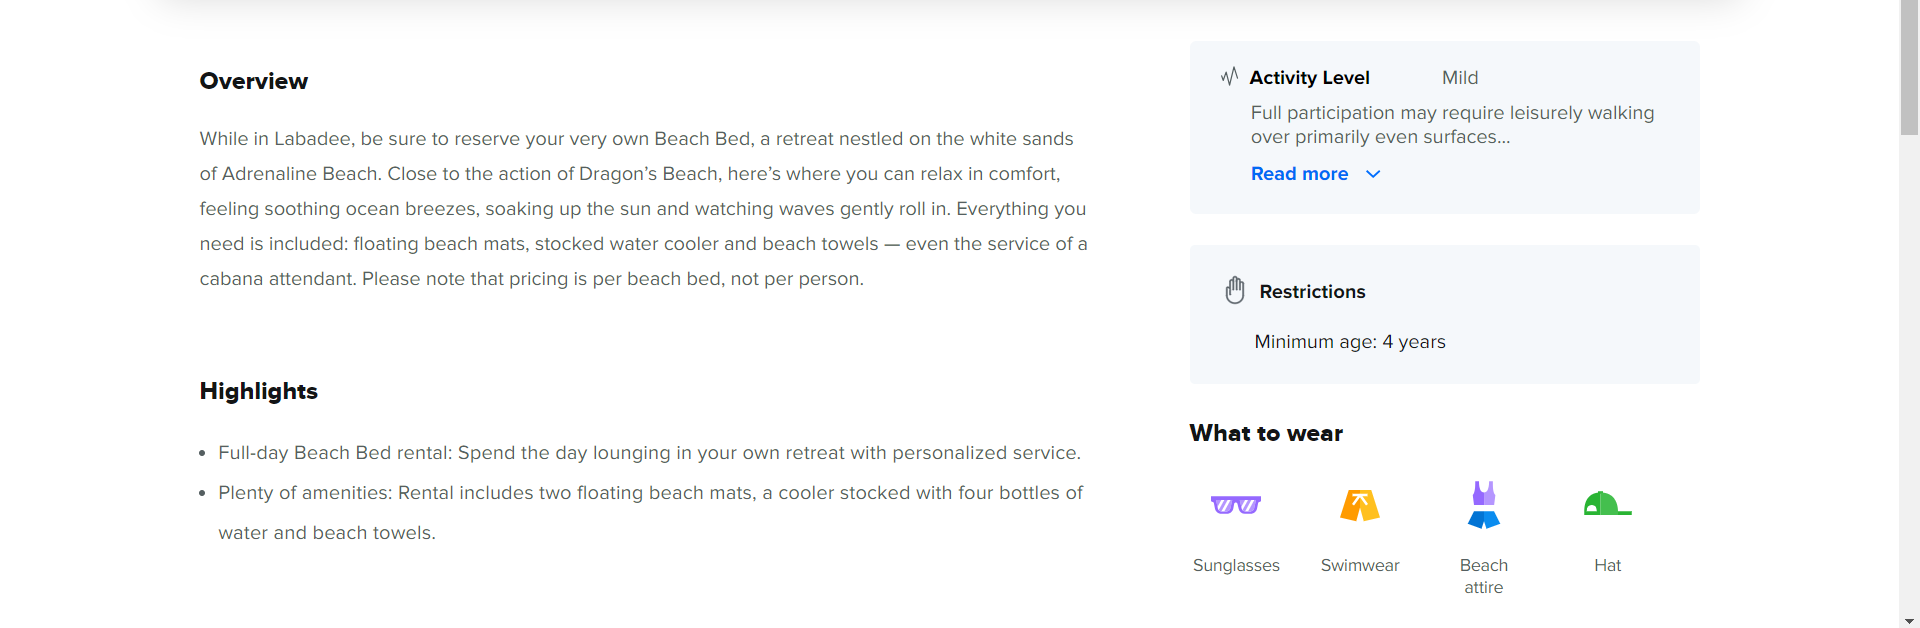The height and width of the screenshot is (628, 1920).
Task: Expand the Read more chevron arrow
Action: 1373,174
